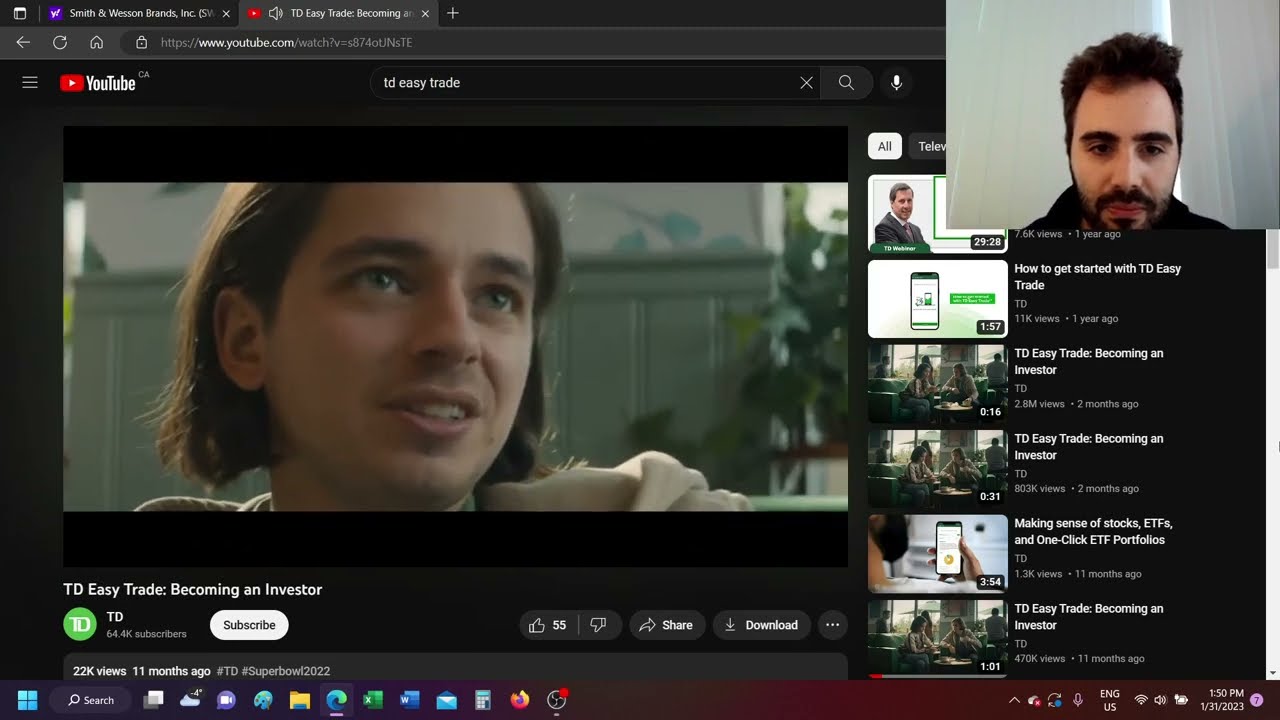Open Wi-Fi network settings in tray
1280x720 pixels.
pos(1140,700)
